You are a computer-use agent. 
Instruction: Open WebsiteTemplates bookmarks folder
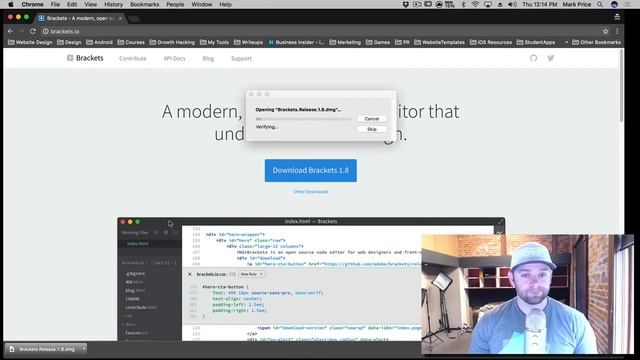(x=439, y=42)
